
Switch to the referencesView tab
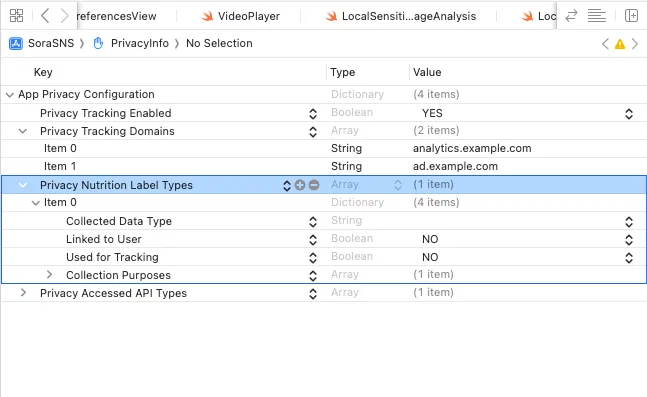[117, 16]
